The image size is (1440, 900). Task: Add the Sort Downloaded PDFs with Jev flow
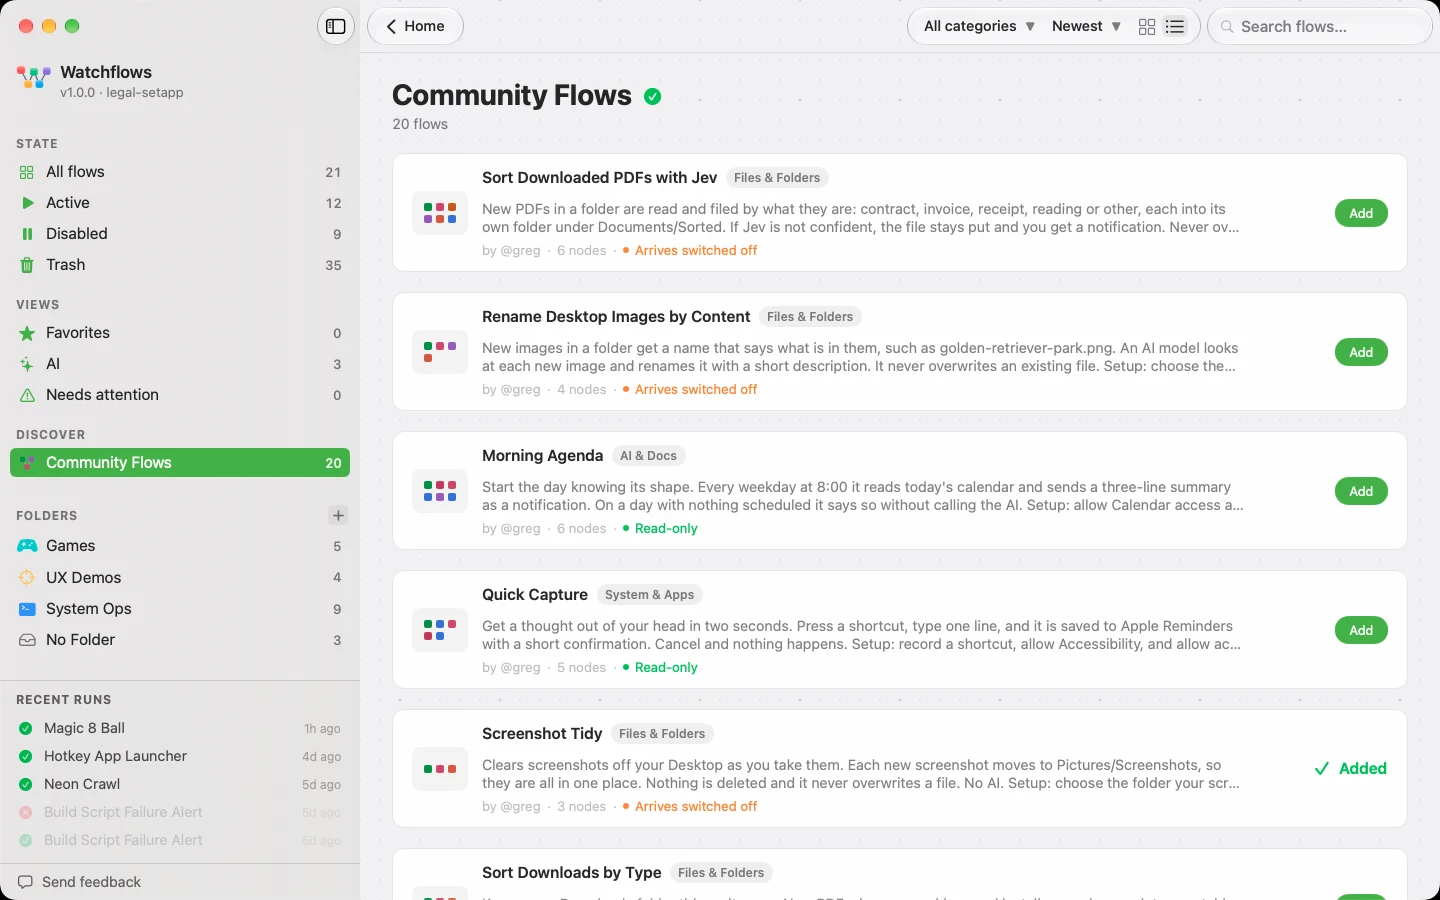1361,213
